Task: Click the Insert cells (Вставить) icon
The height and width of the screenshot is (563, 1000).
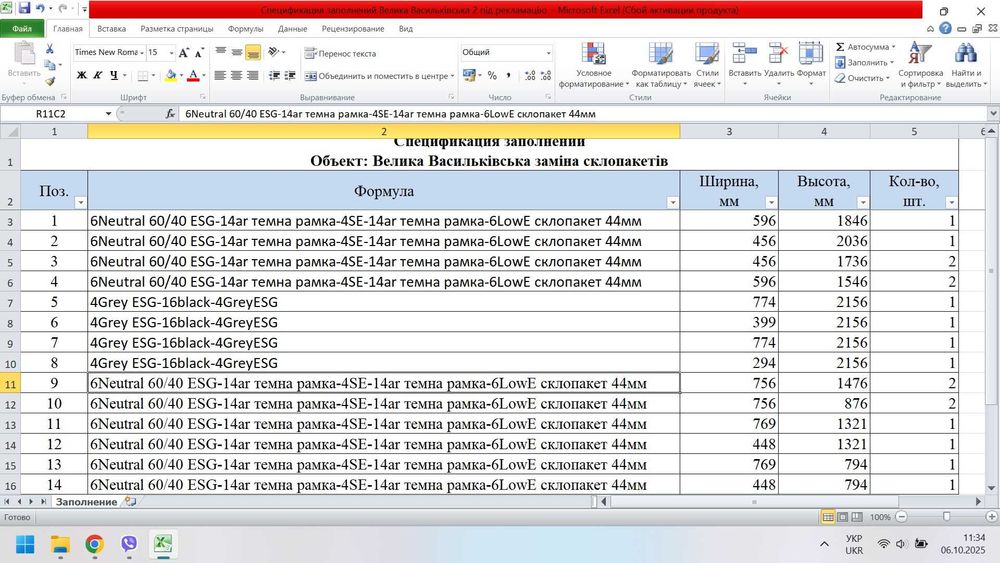Action: click(x=744, y=53)
